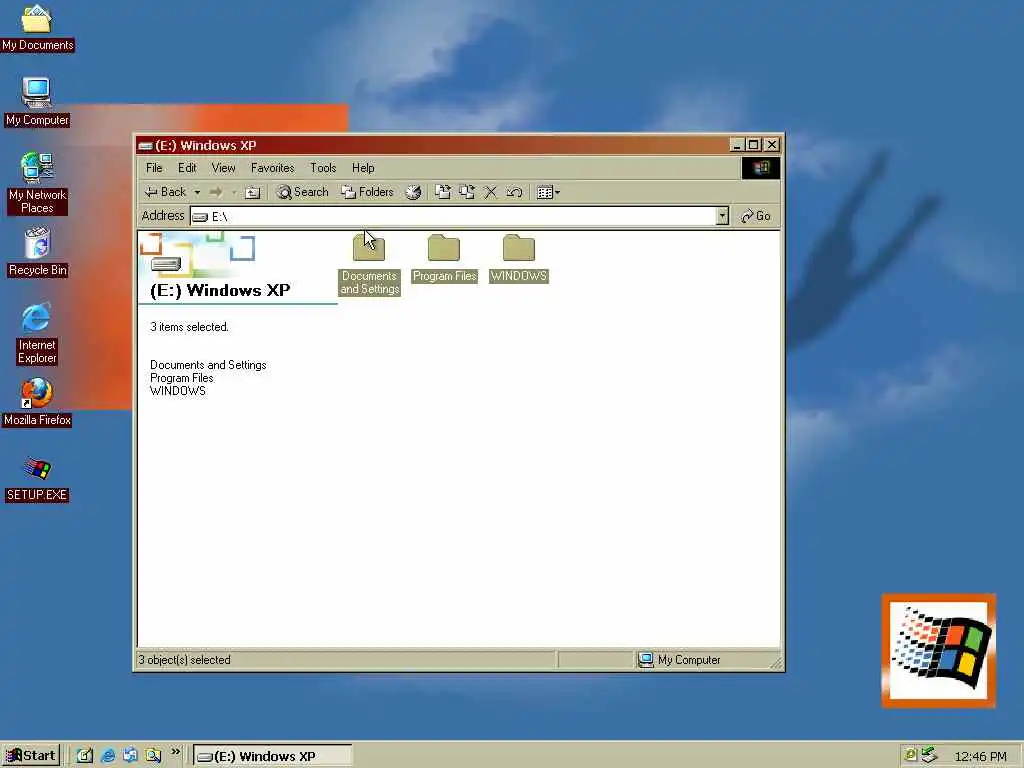Click the Forward arrow in the toolbar
The image size is (1024, 768).
pos(216,192)
